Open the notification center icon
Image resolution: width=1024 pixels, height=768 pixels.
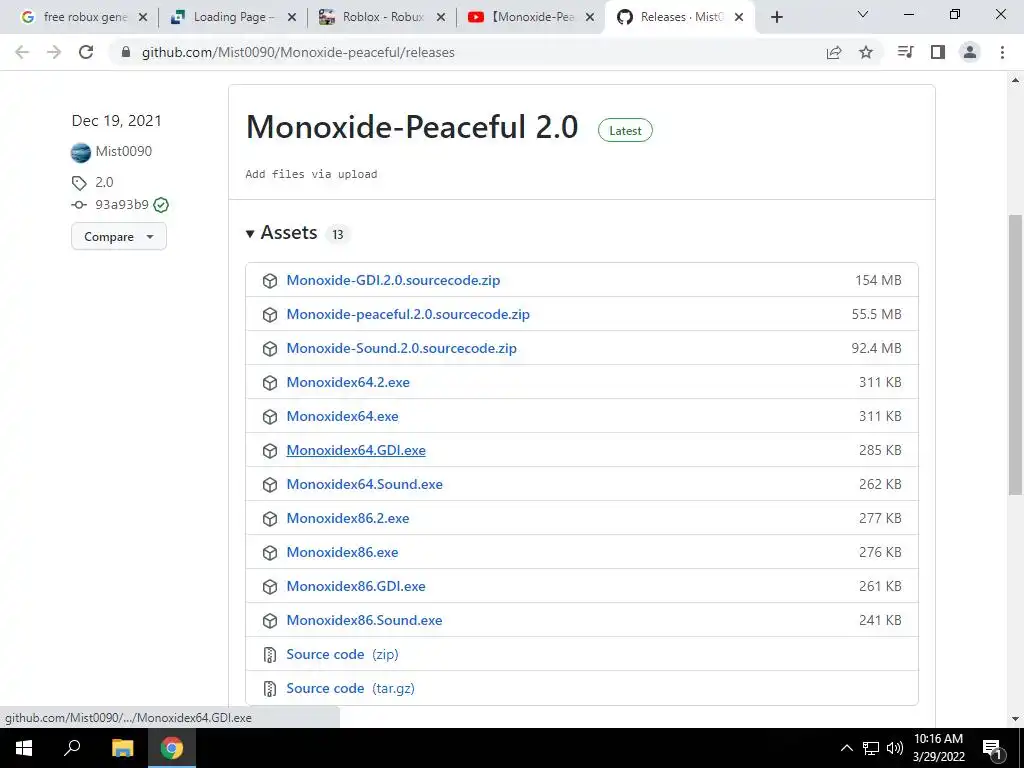point(992,748)
